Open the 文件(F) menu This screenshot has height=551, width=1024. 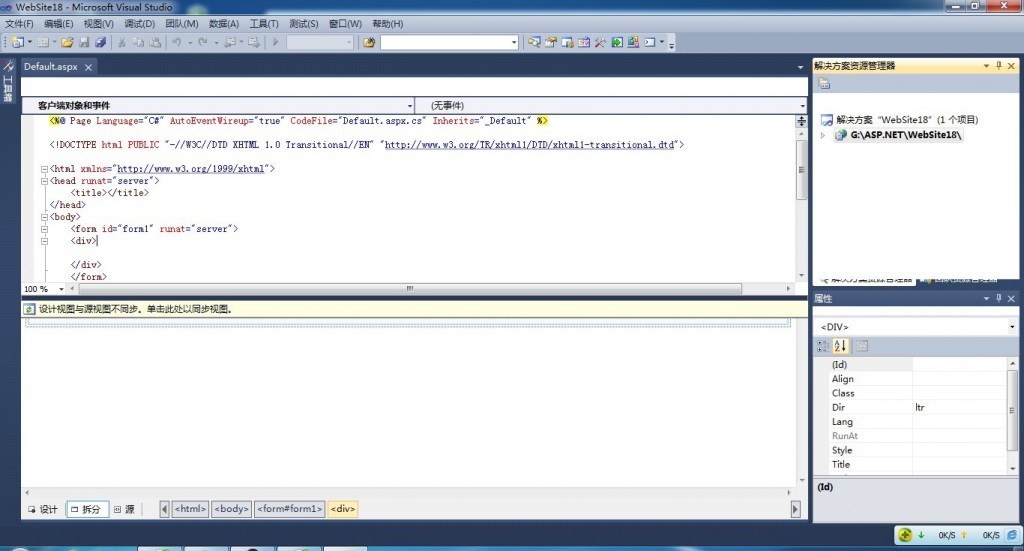point(19,24)
